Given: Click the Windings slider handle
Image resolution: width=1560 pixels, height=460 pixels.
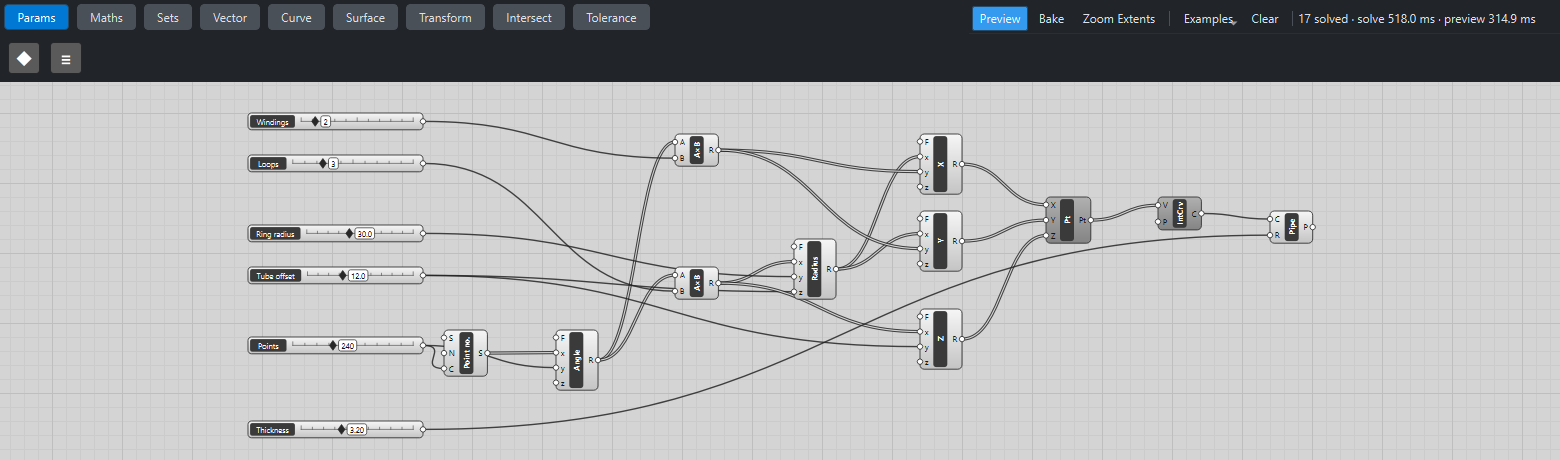Looking at the screenshot, I should click(315, 121).
